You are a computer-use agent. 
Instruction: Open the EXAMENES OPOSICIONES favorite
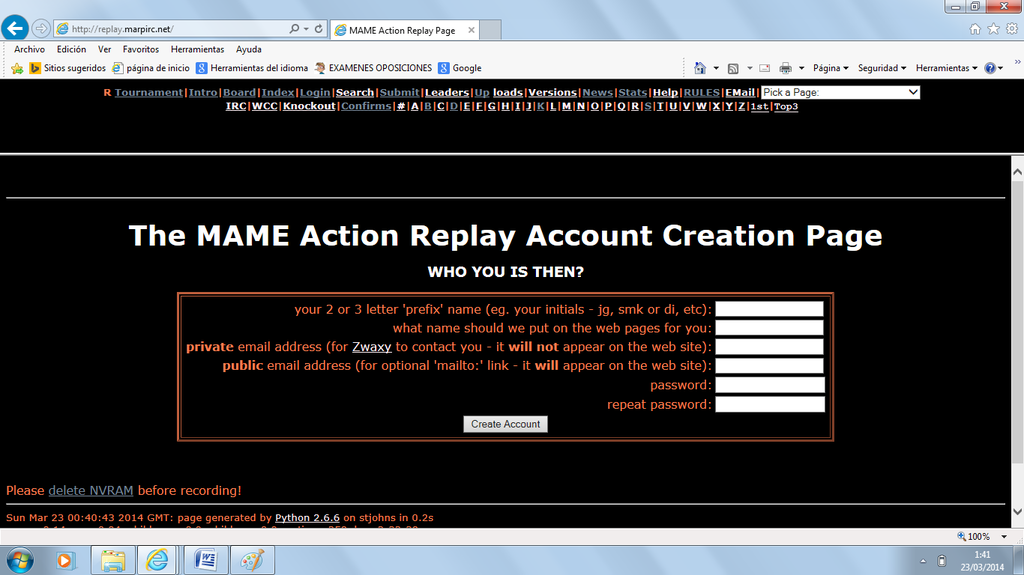coord(373,68)
